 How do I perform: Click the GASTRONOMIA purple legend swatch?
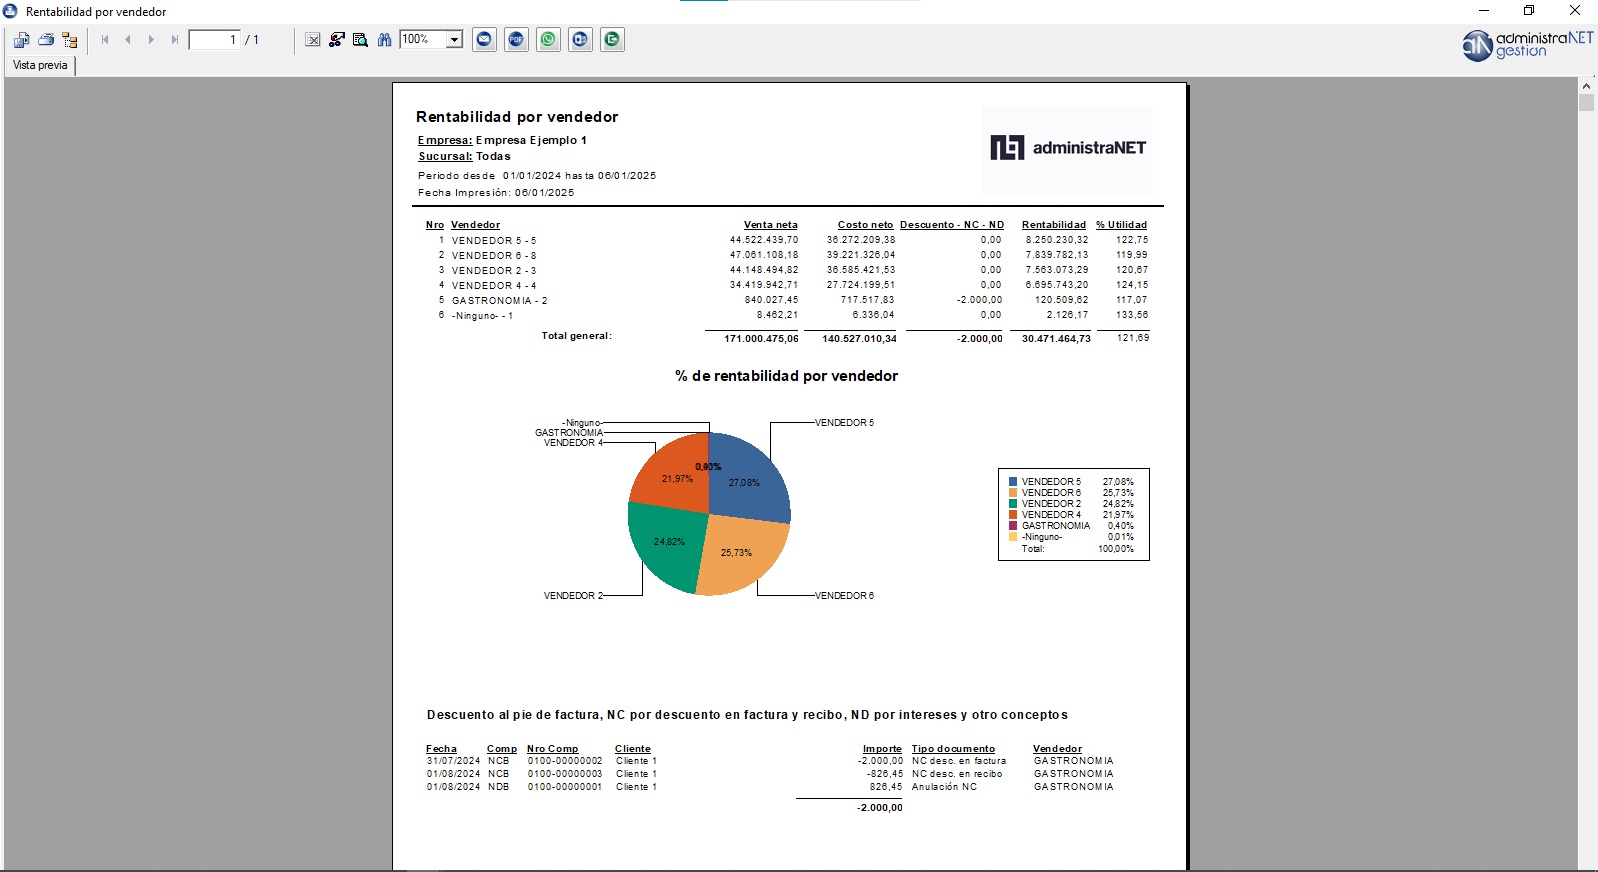1013,526
